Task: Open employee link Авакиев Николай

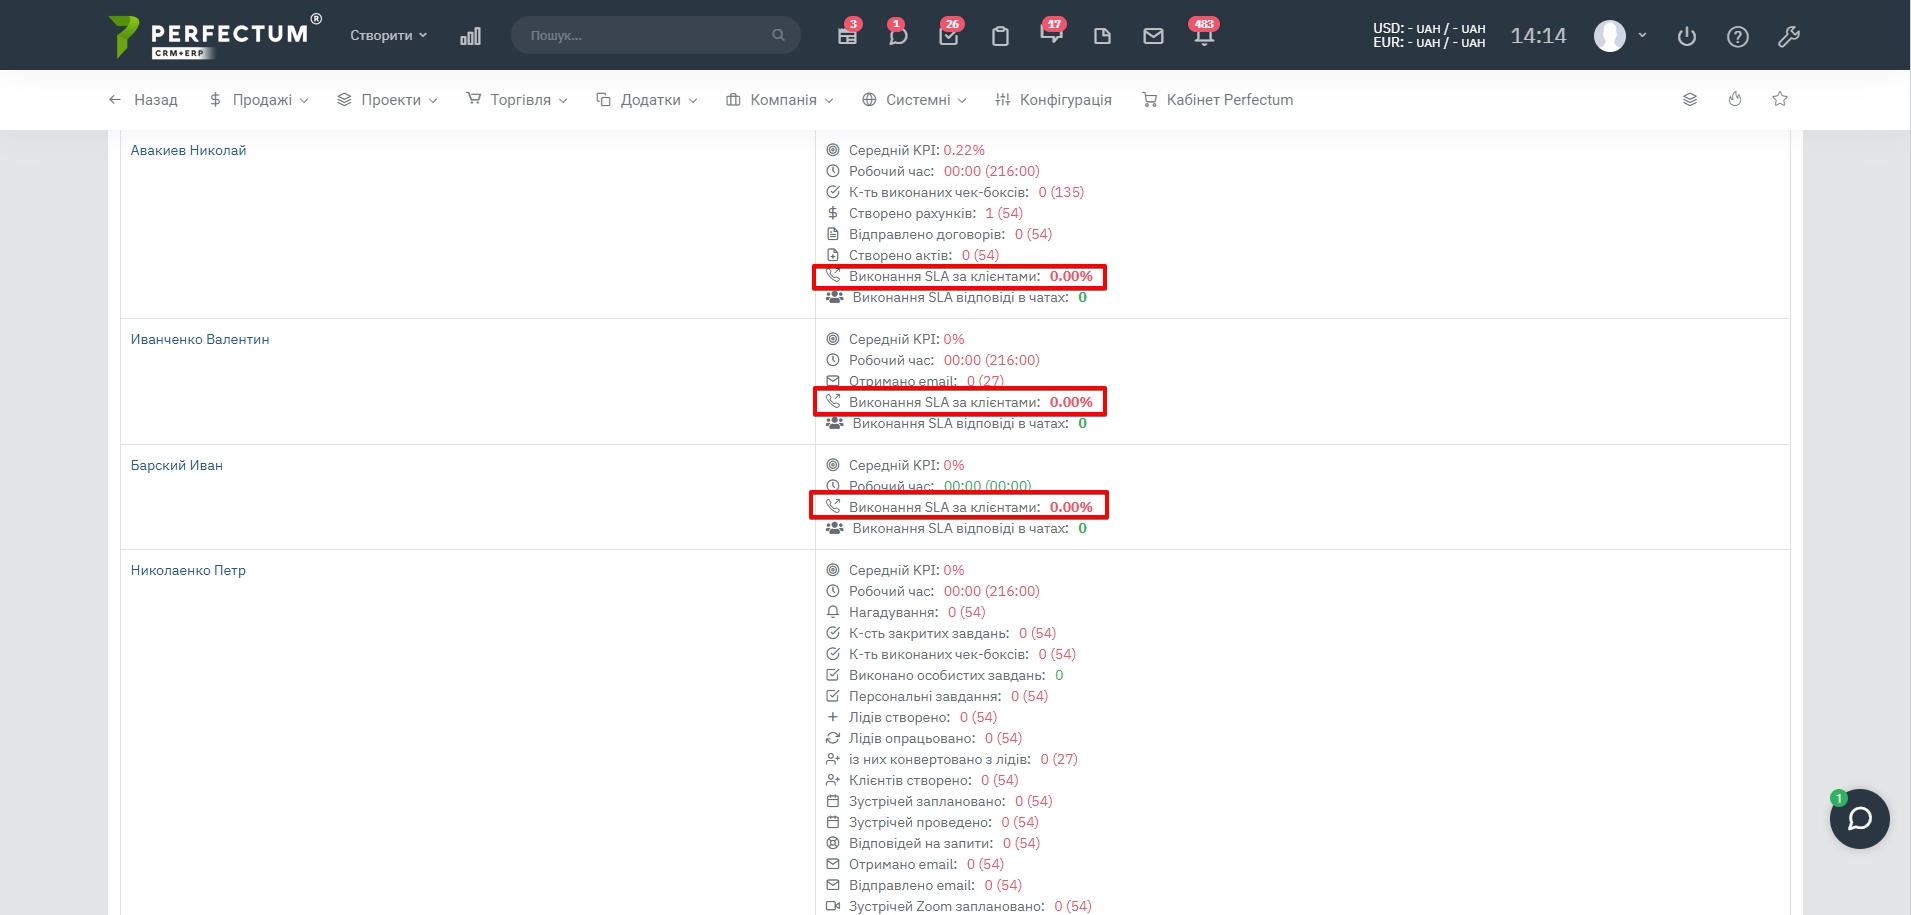Action: (x=188, y=150)
